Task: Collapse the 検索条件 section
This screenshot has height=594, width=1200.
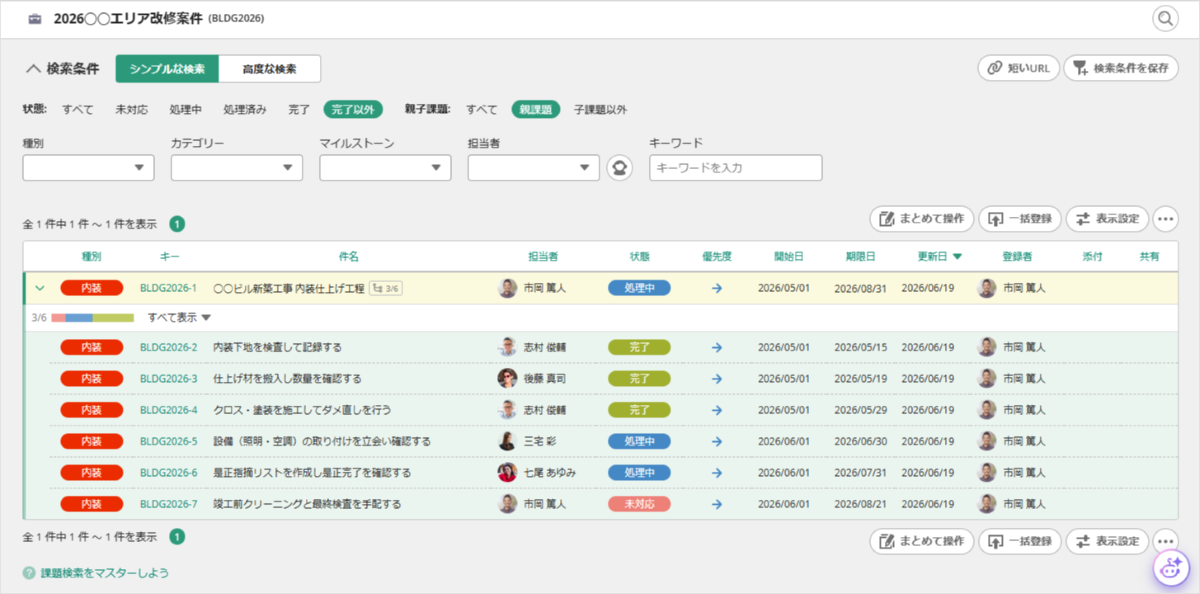Action: pos(62,69)
